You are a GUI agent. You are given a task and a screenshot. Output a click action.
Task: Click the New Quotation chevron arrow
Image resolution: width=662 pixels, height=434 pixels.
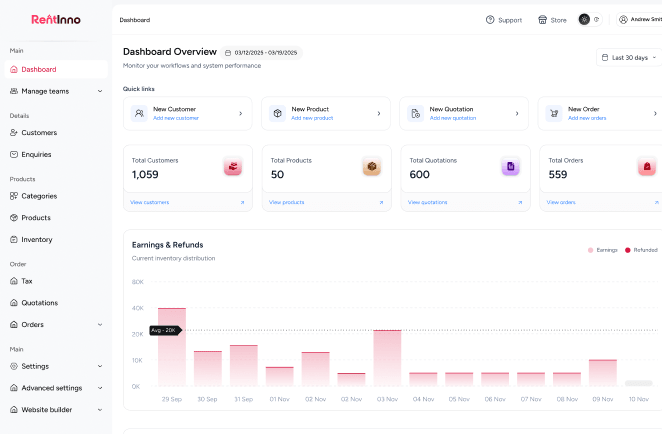pyautogui.click(x=517, y=114)
